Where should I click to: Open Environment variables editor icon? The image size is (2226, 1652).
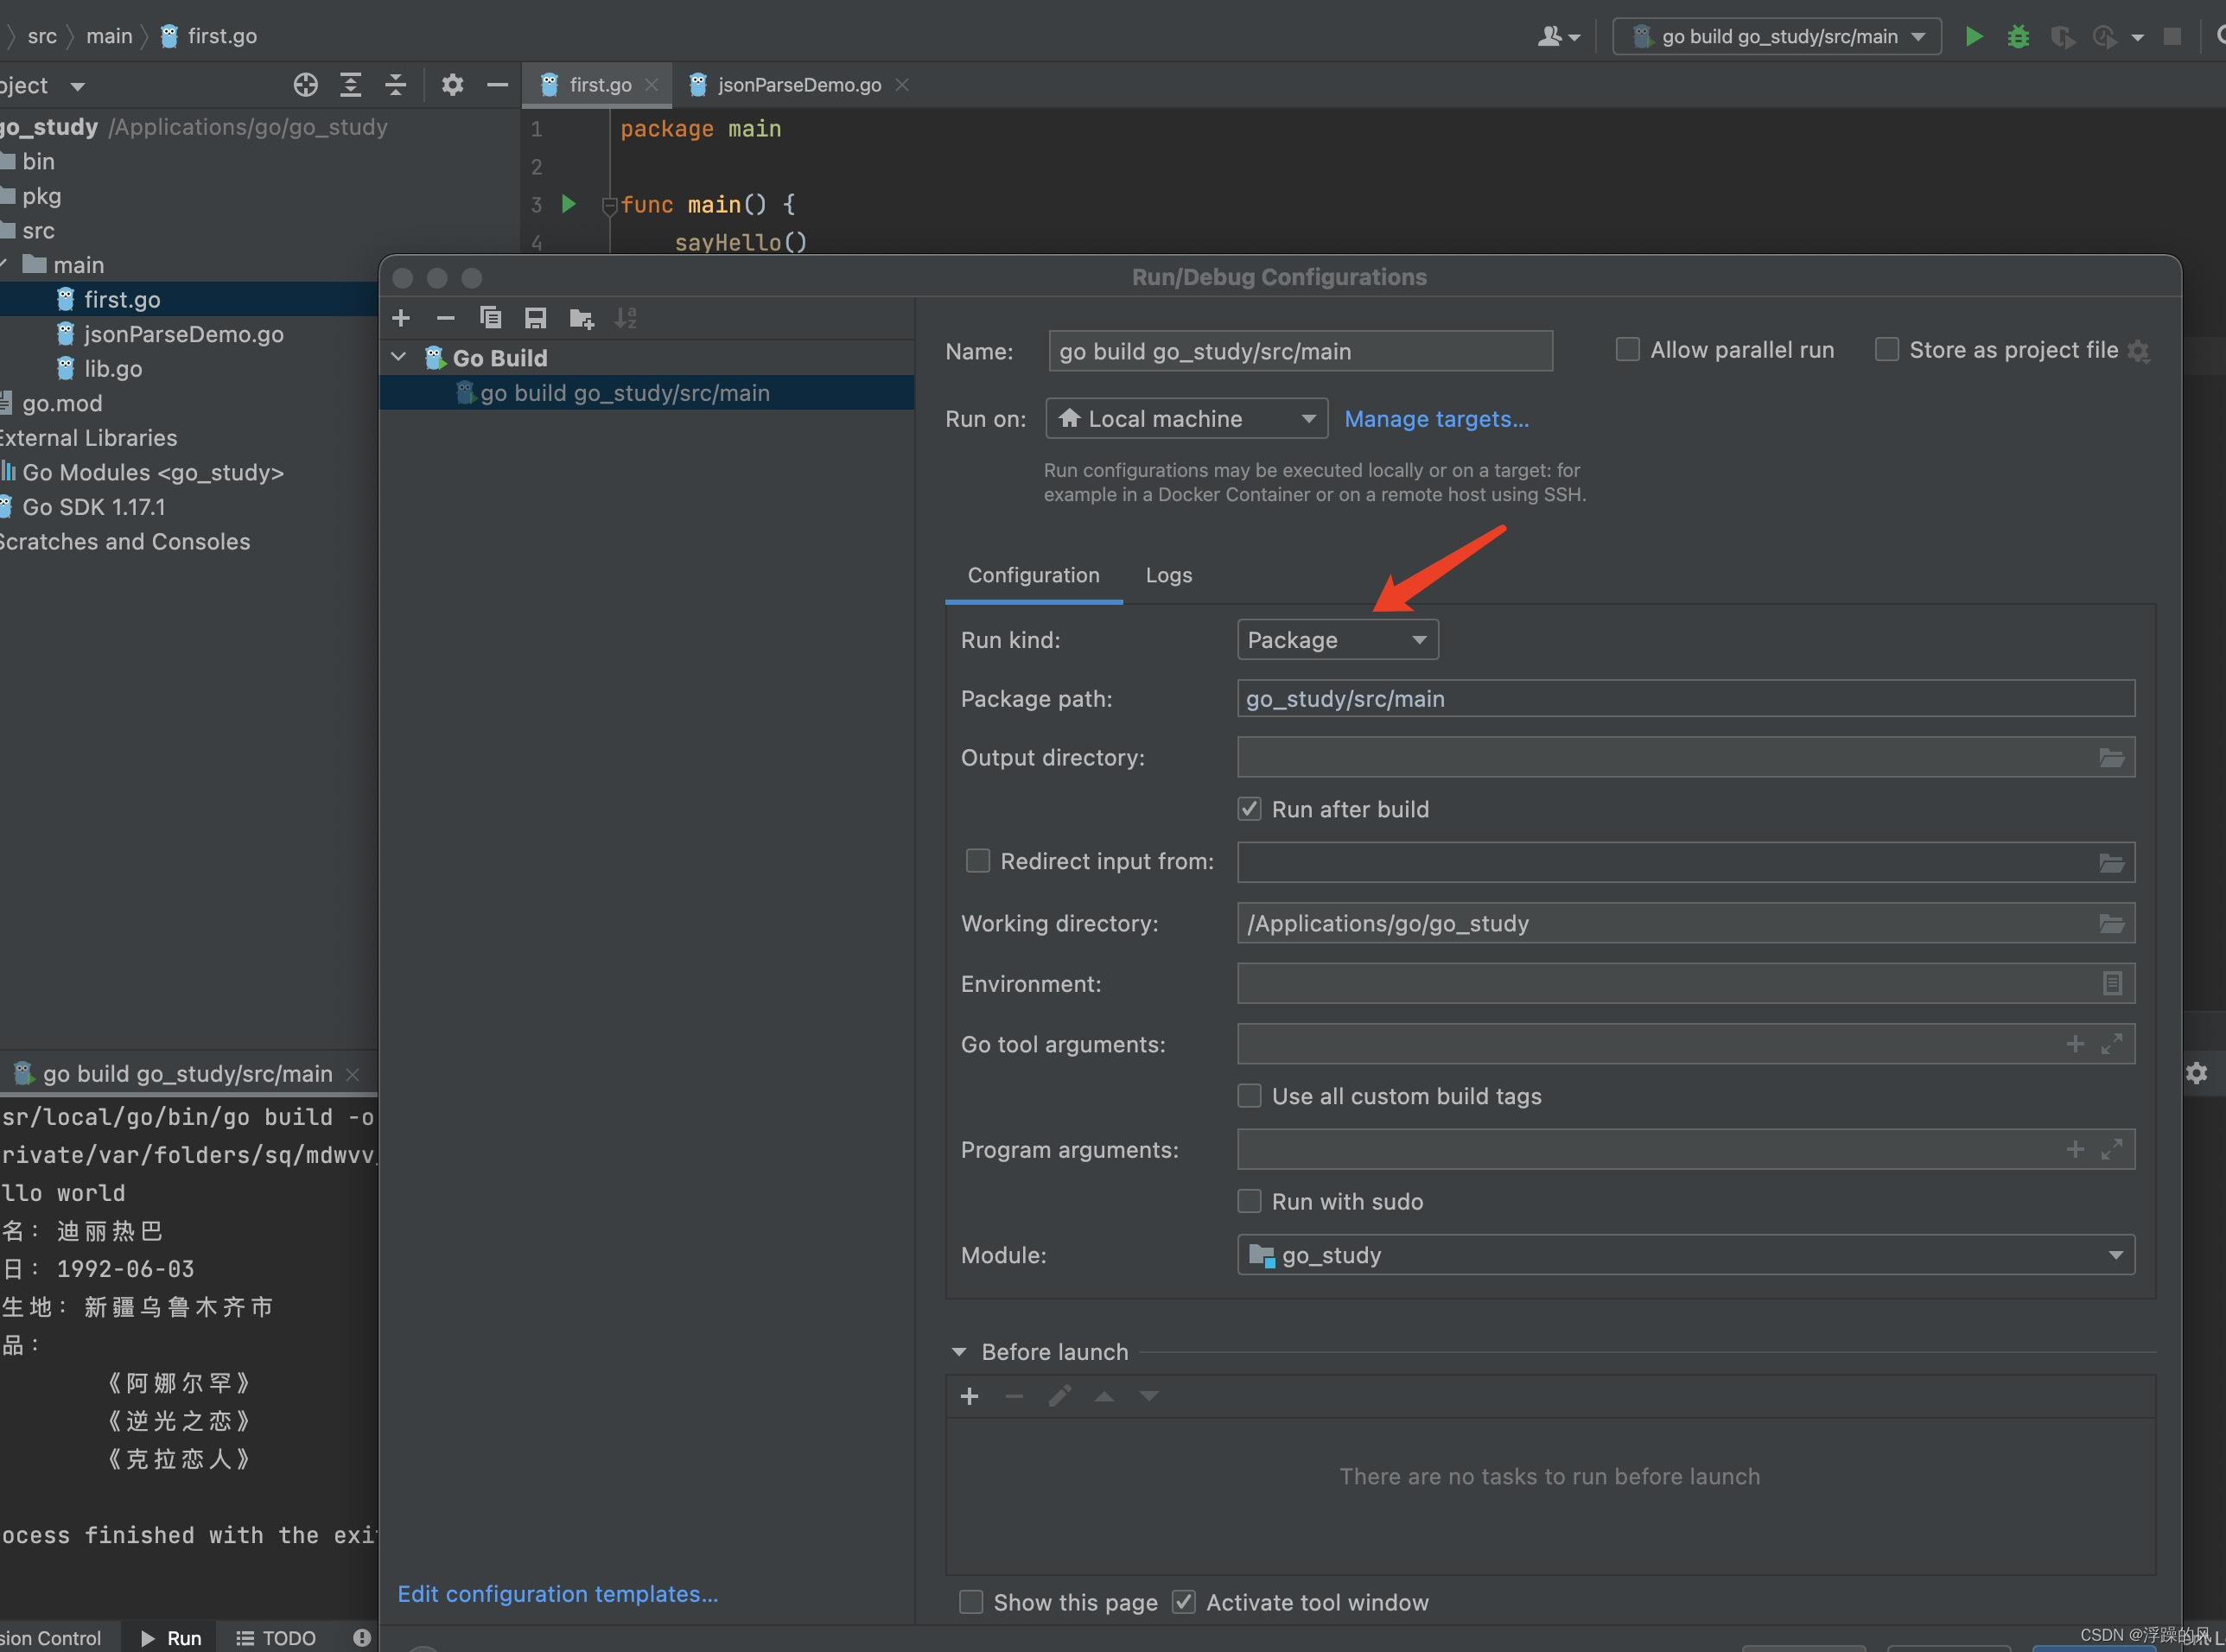2111,984
